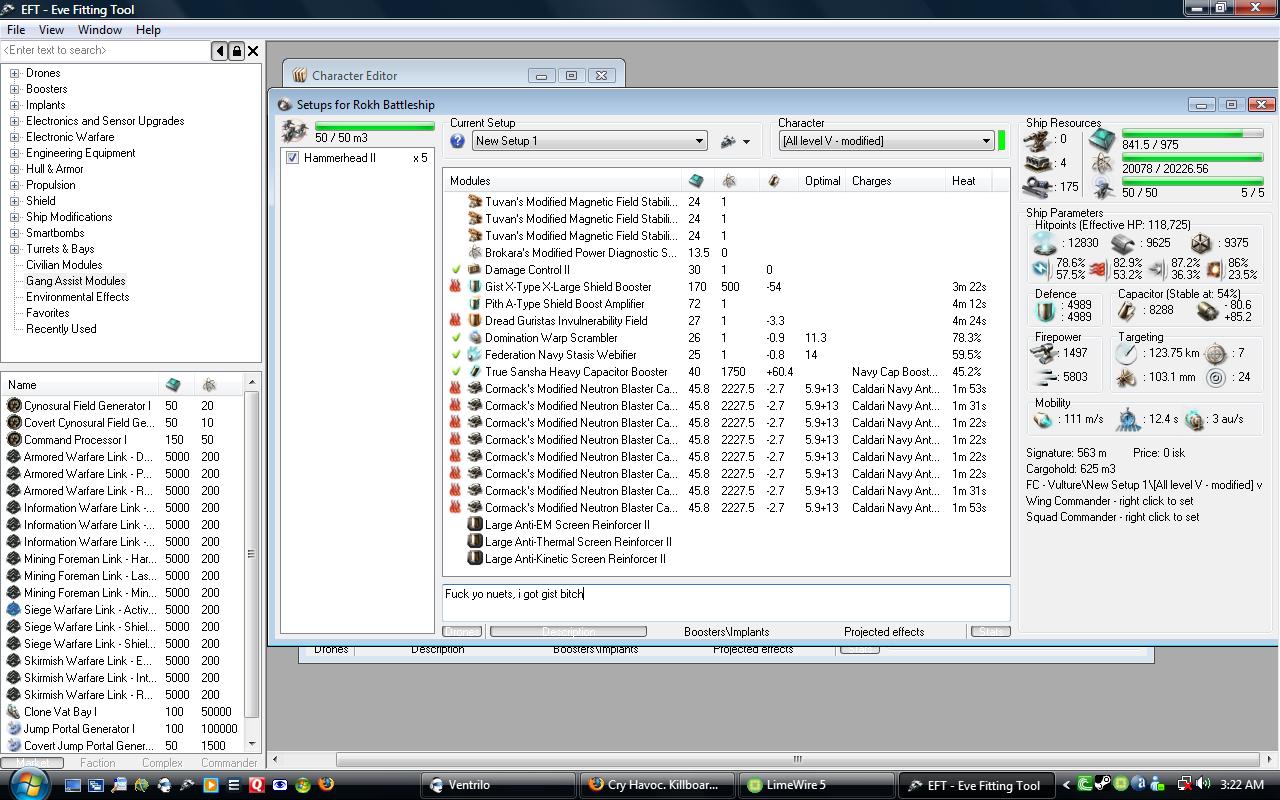
Task: Click the setup description text box
Action: (x=726, y=603)
